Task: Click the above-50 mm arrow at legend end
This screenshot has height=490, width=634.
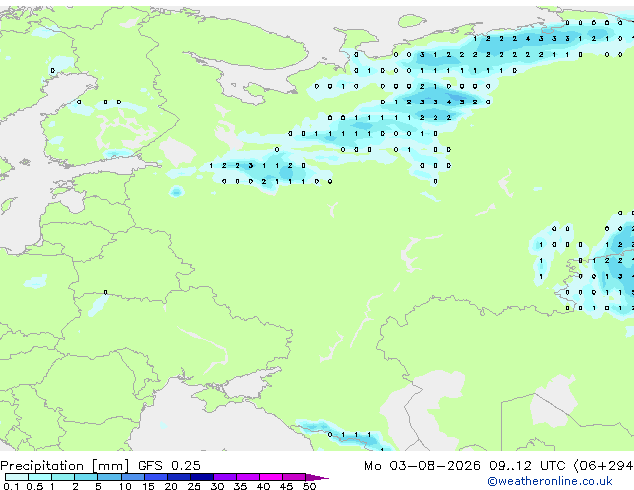Action: [317, 477]
